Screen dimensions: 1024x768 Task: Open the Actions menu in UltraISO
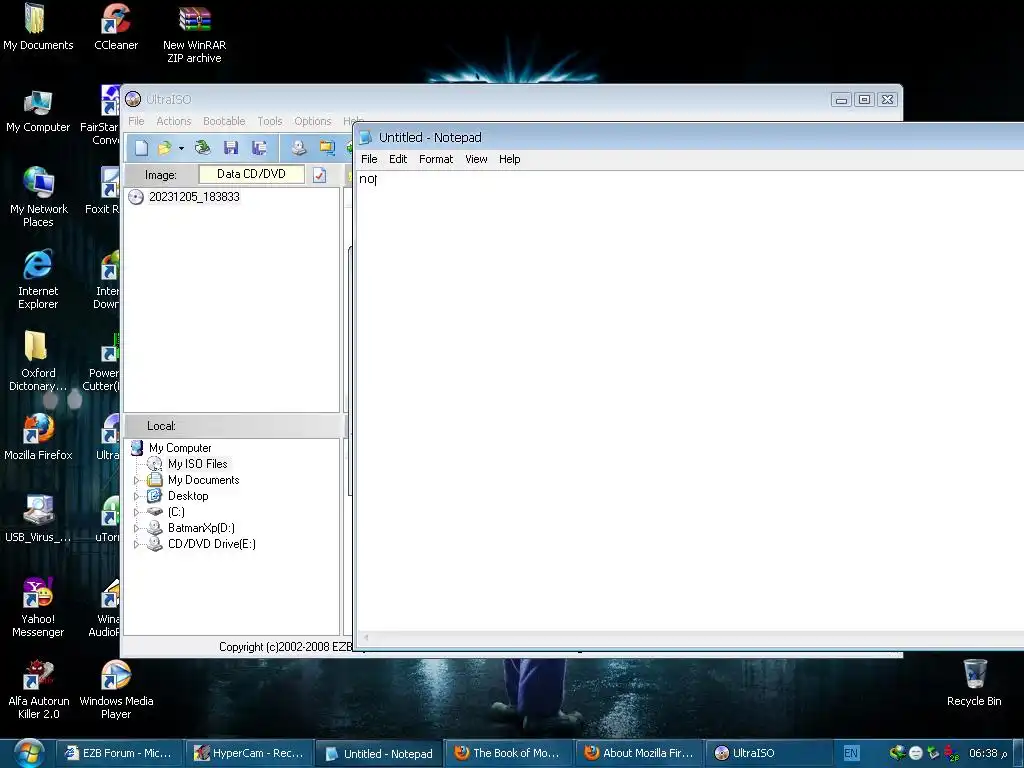(x=174, y=121)
